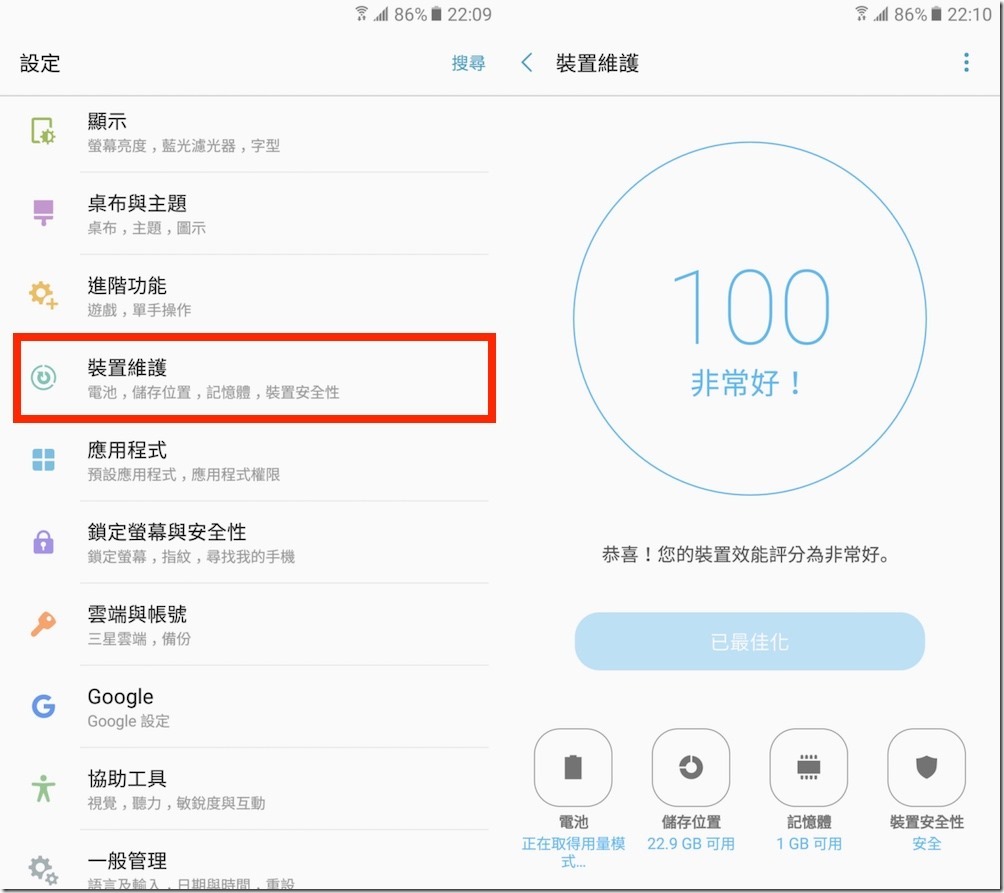Tap the 一般管理 gears icon

click(44, 870)
